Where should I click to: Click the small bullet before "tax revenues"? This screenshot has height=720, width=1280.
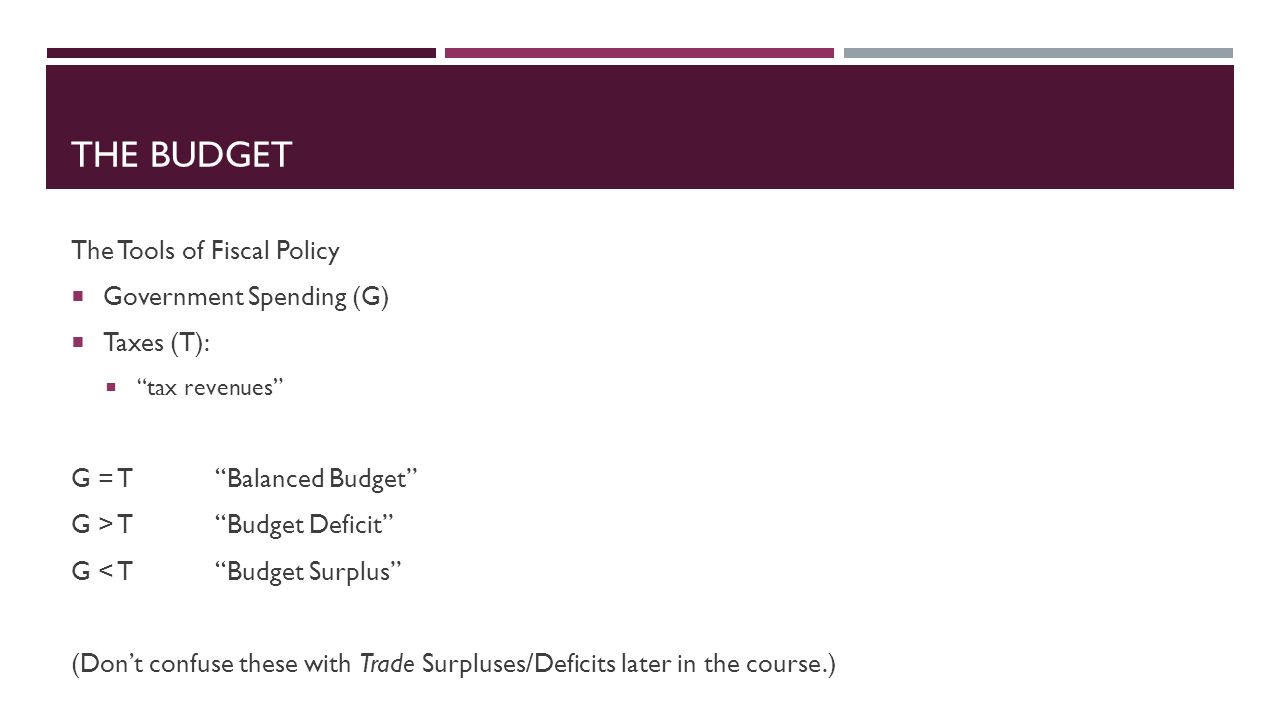click(111, 388)
